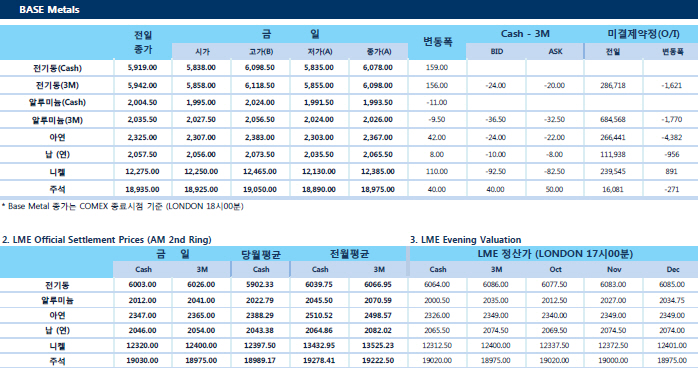Select 니켈 BID value -92.50
Image resolution: width=698 pixels, height=368 pixels.
click(x=495, y=171)
